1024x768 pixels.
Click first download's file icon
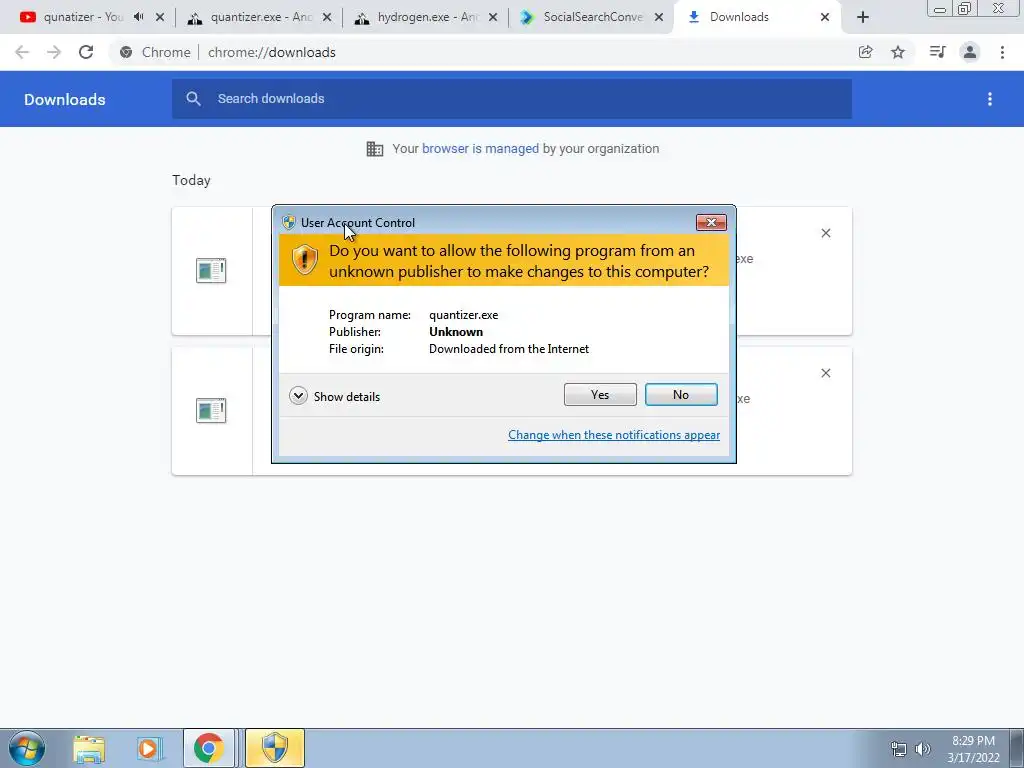(211, 270)
